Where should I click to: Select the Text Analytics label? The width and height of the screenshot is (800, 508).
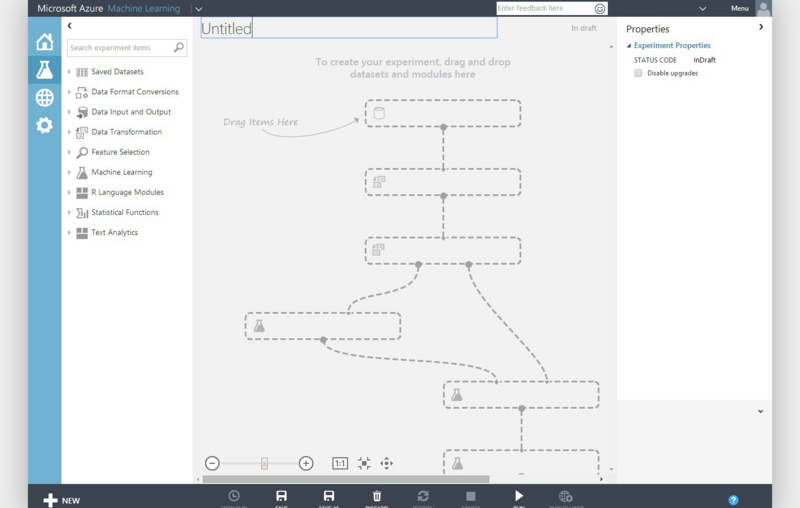115,233
